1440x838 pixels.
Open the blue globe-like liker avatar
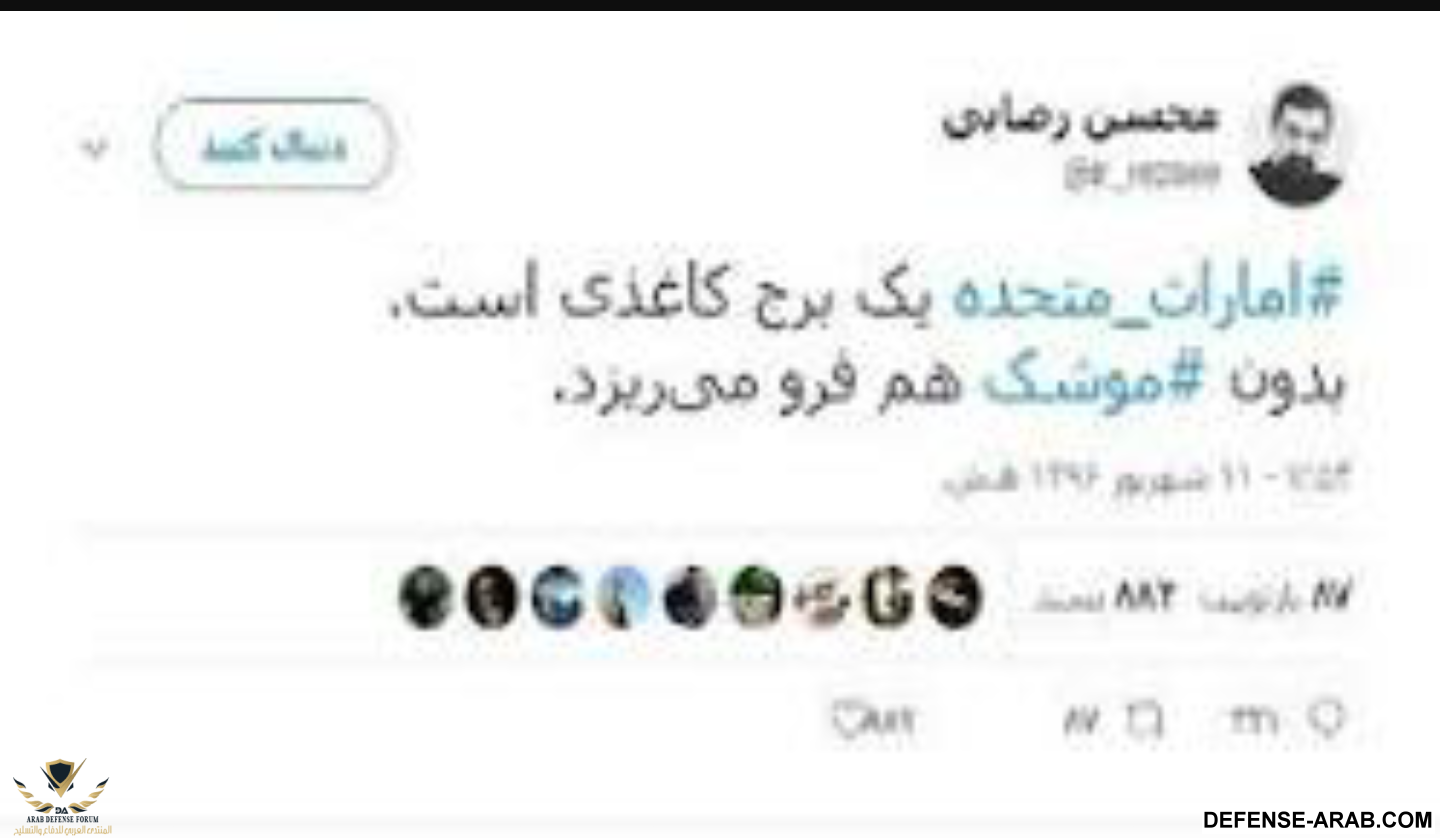[x=557, y=597]
